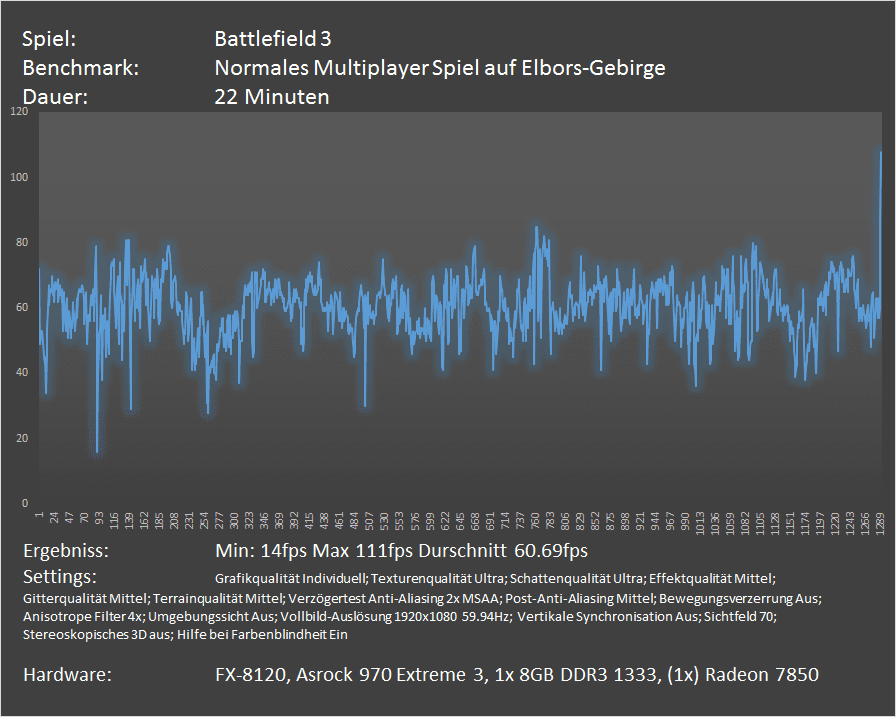The image size is (896, 717).
Task: Select the 'Spiel:' label
Action: coord(49,39)
